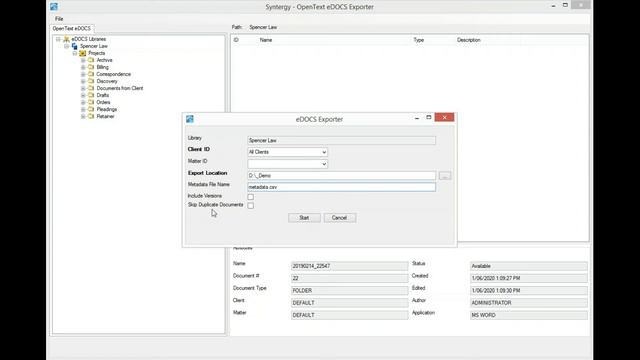Expand the Discovery folder

point(83,81)
